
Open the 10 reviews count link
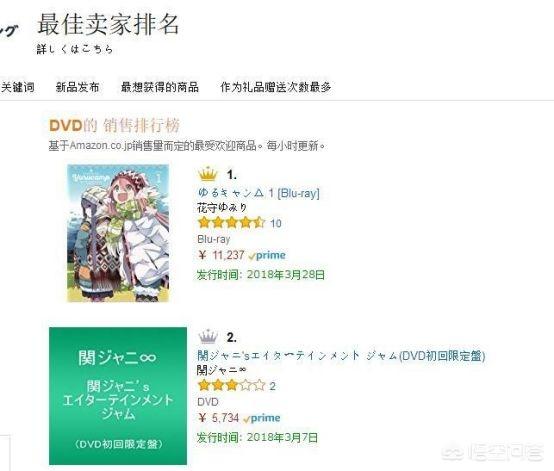point(276,223)
